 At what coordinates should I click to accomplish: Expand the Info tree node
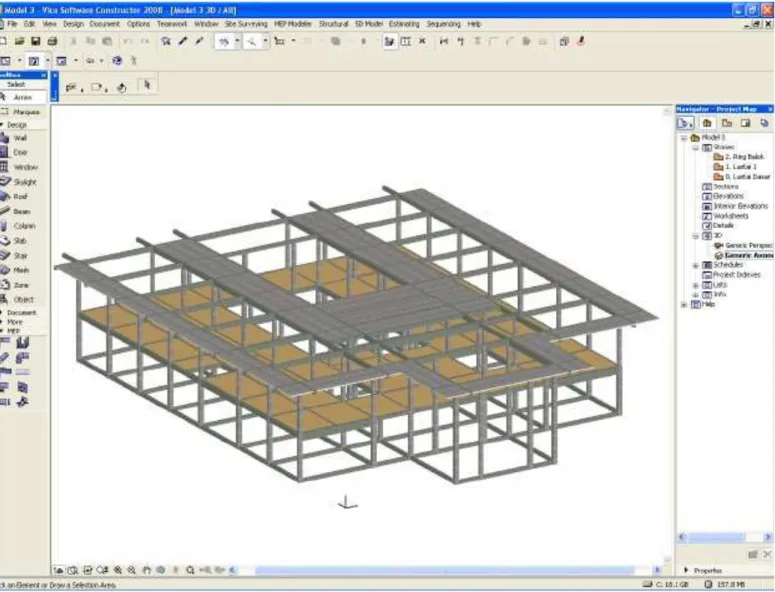pyautogui.click(x=695, y=295)
